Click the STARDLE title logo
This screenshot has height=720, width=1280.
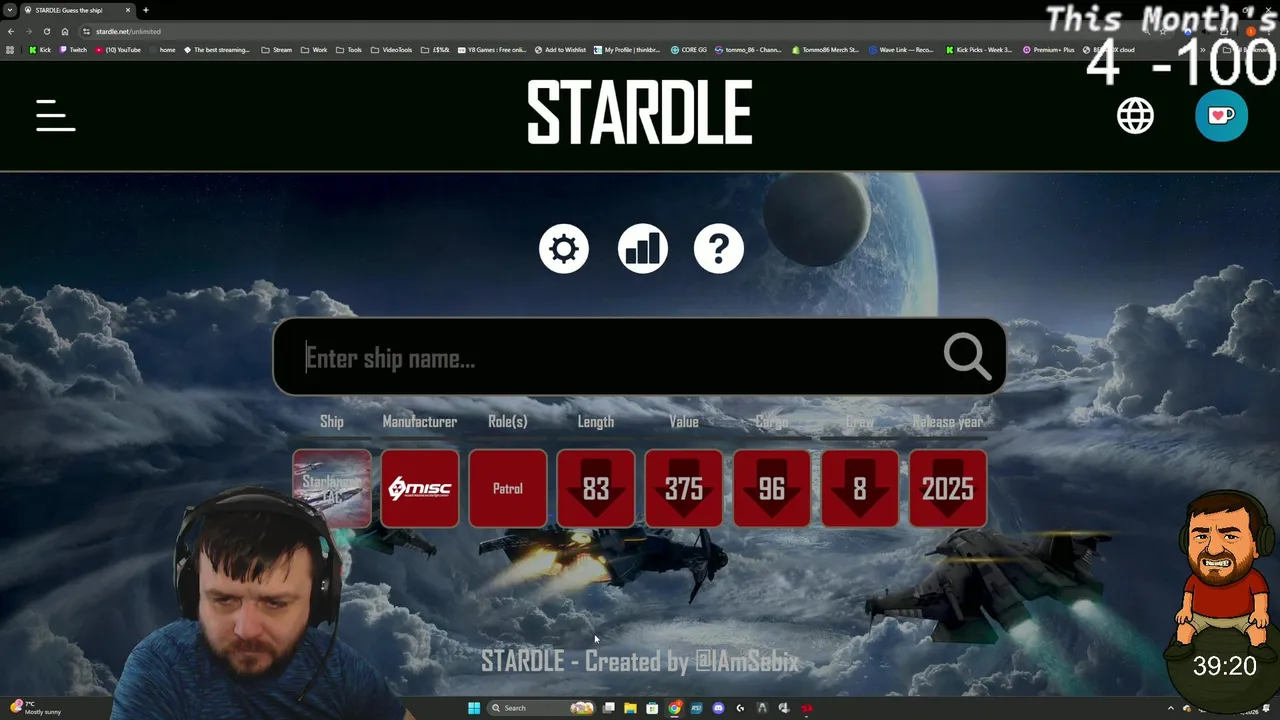pyautogui.click(x=640, y=113)
